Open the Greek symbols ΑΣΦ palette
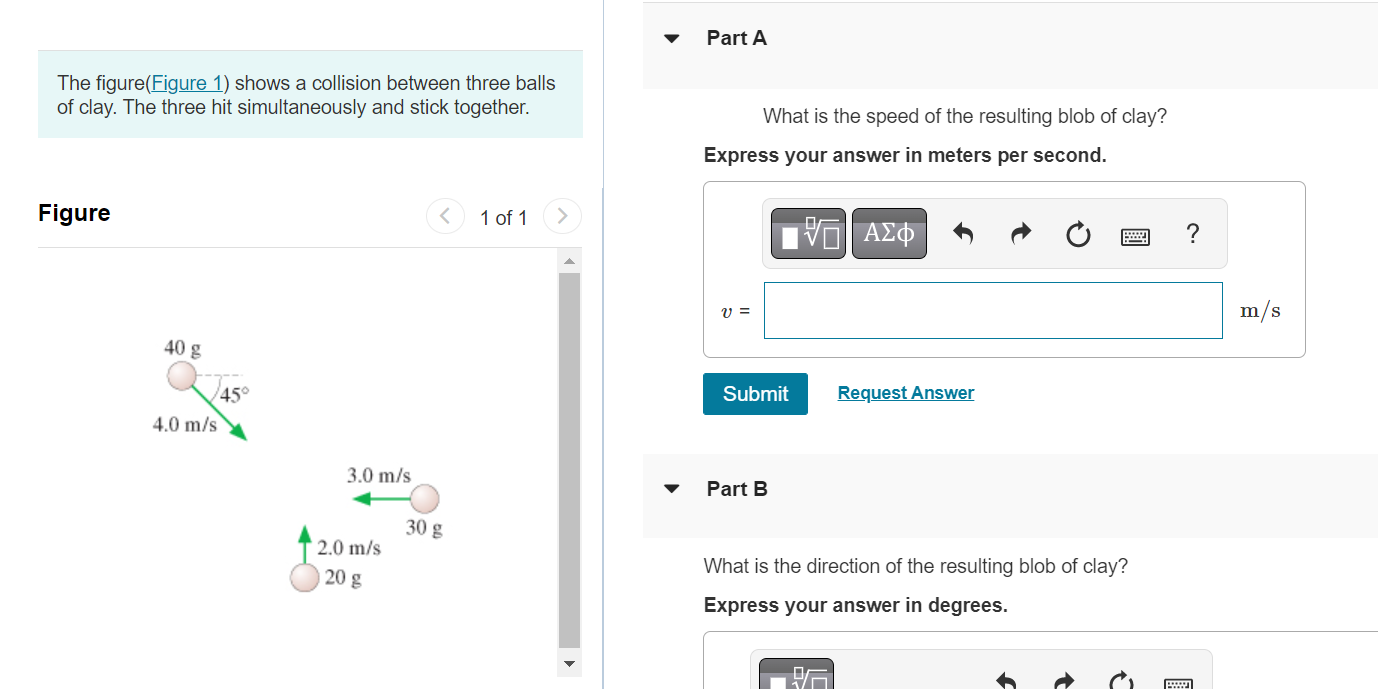 (888, 233)
